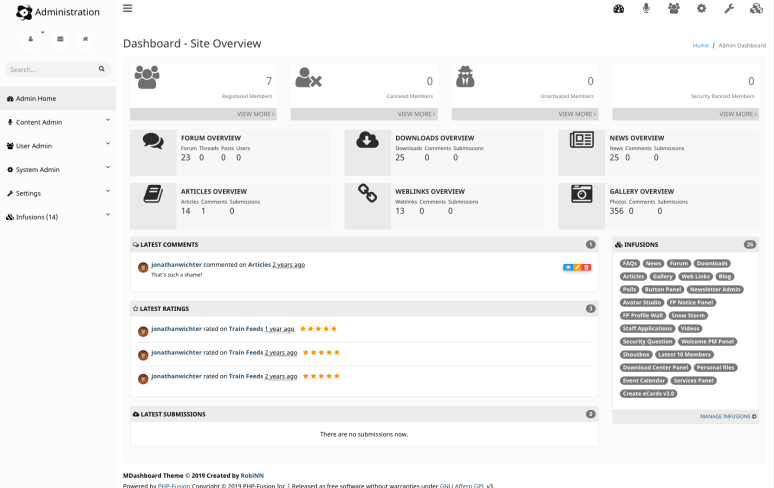Screen dimensions: 774x488
Task: Click the home icon under Administration
Action: pyautogui.click(x=86, y=39)
